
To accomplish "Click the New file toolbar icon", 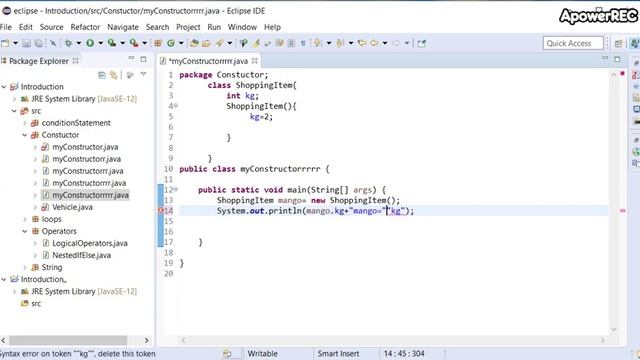I will point(5,43).
